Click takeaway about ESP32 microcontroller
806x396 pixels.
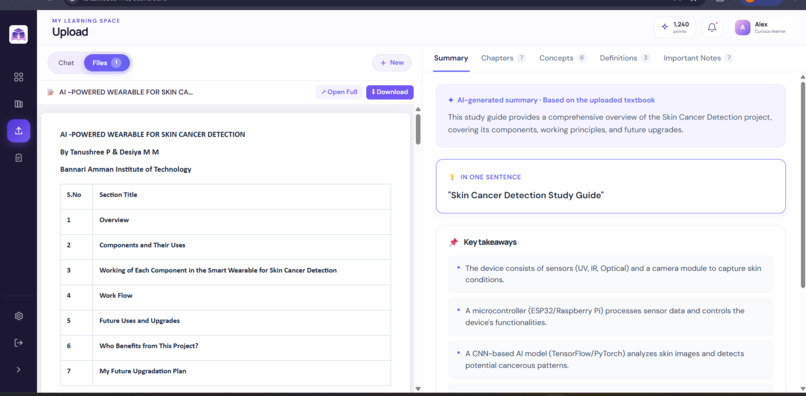(x=611, y=317)
